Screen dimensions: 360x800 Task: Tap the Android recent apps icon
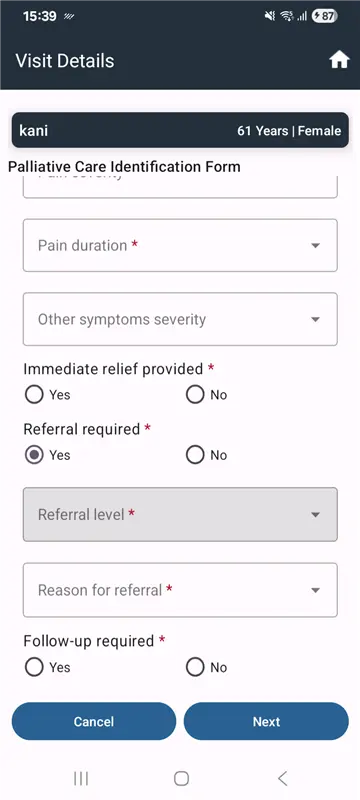[81, 778]
